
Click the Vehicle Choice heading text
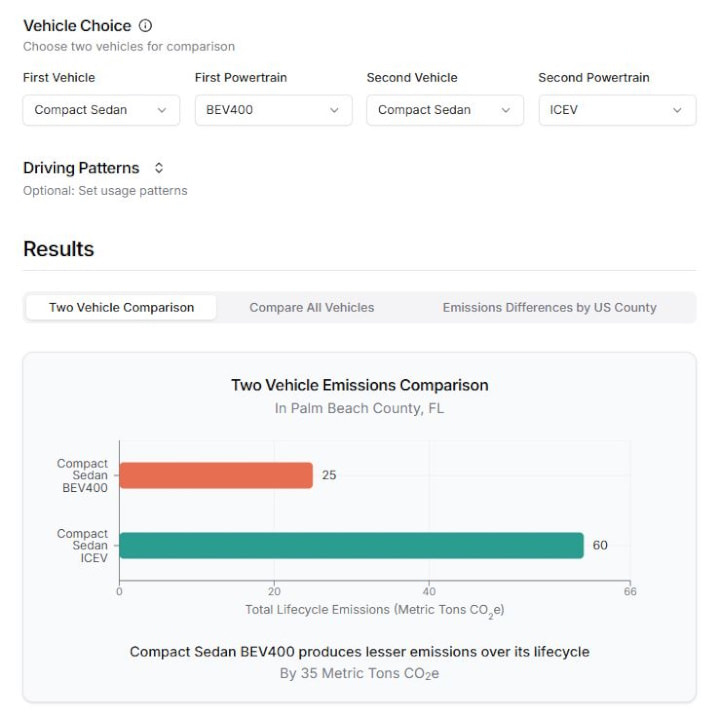[x=77, y=25]
